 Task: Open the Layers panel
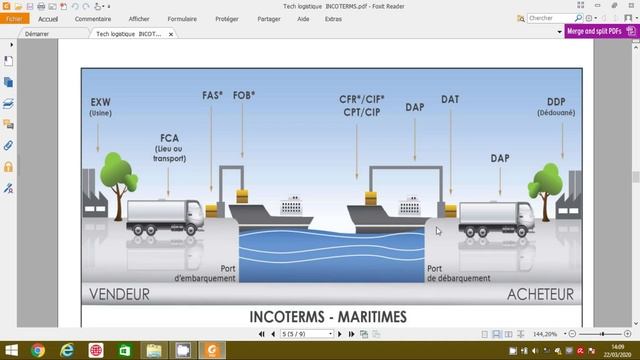coord(8,103)
